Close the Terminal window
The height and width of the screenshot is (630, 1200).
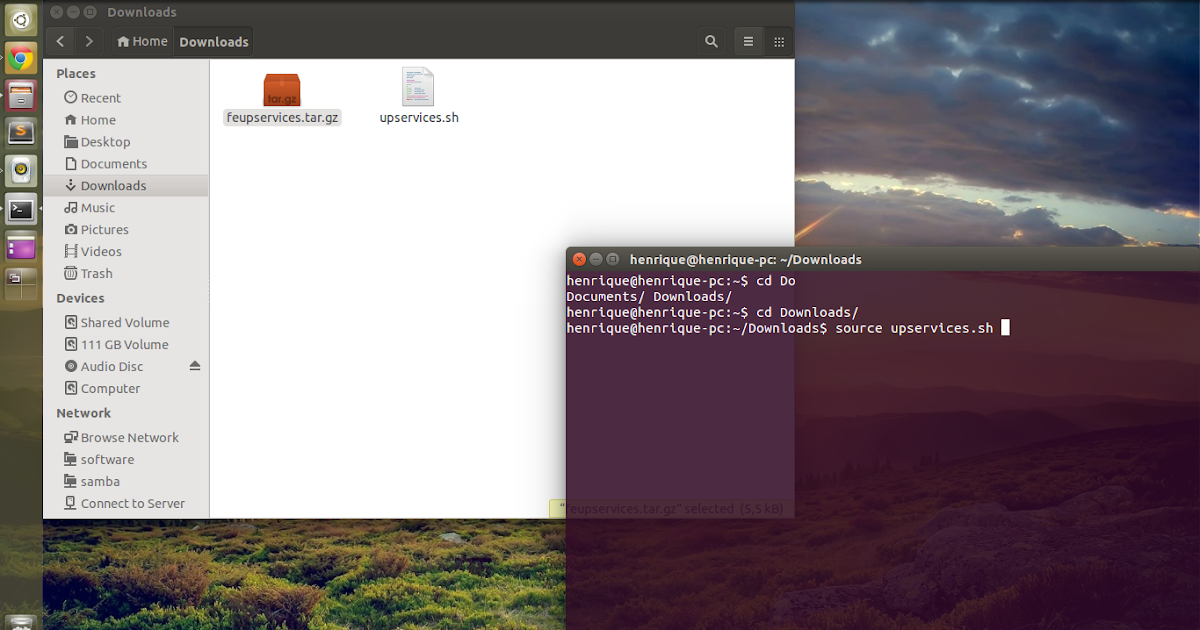pyautogui.click(x=579, y=259)
